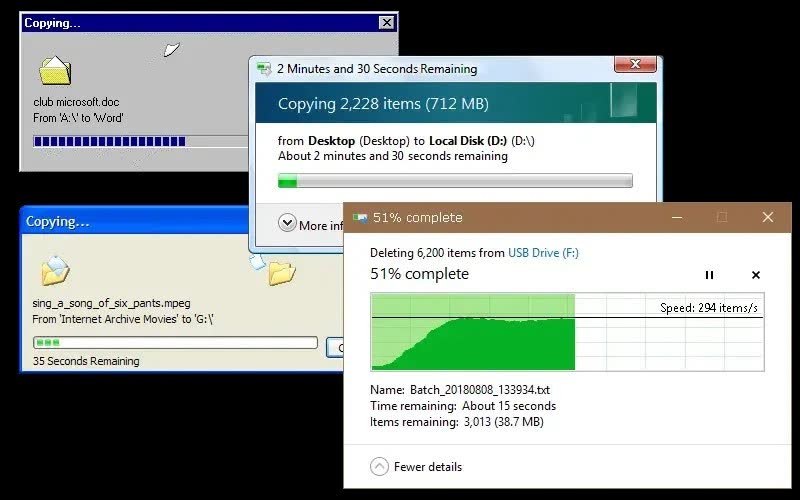Click the 51% complete title bar icon

coord(360,218)
